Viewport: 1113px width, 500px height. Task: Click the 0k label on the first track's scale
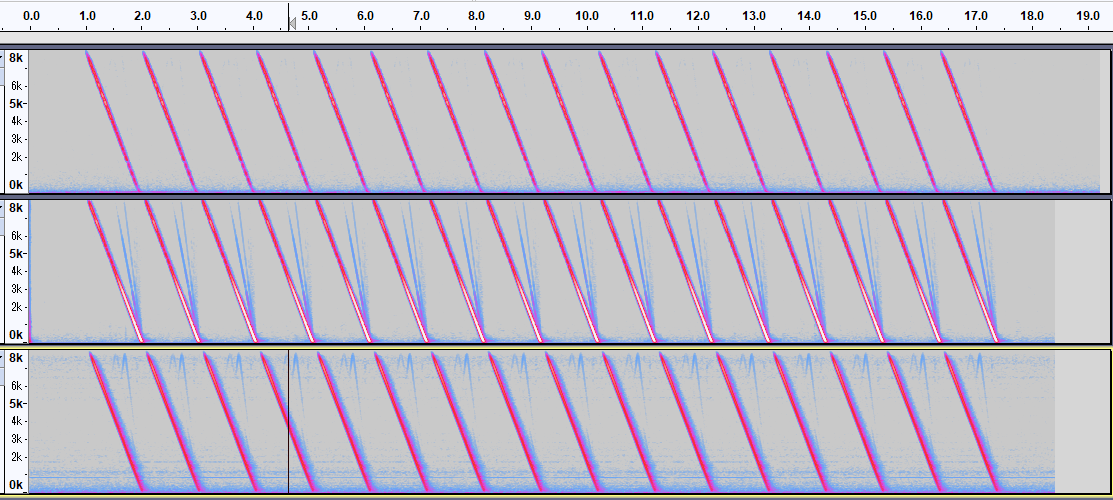16,185
